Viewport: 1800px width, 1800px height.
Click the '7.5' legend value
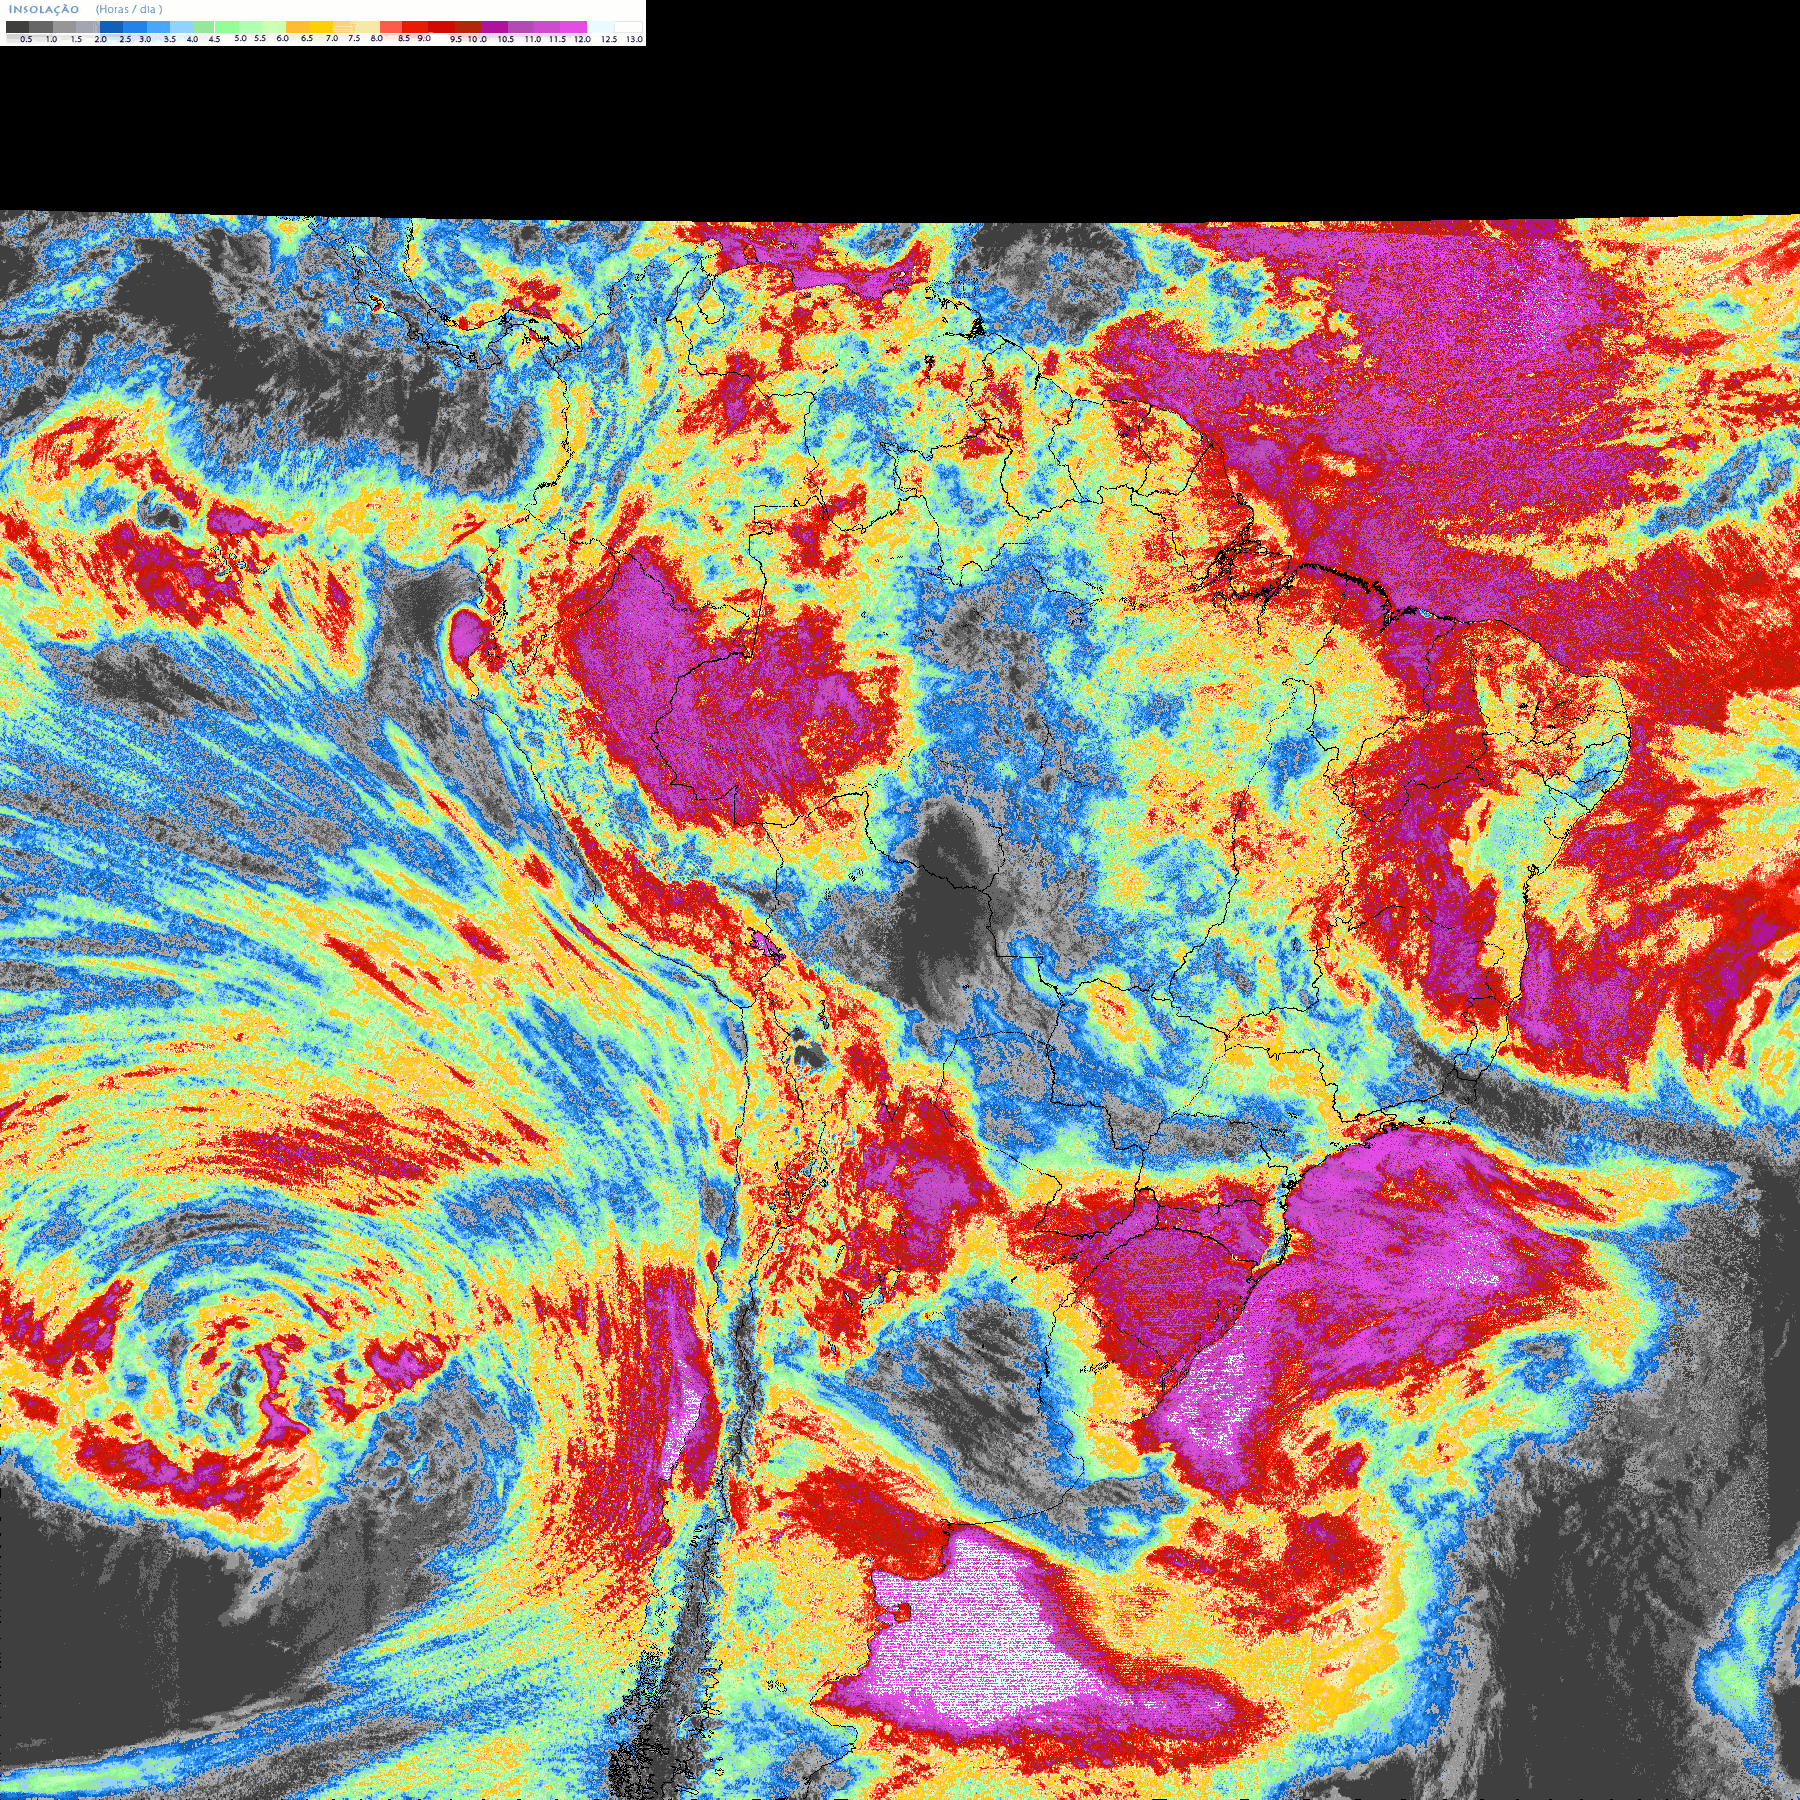tap(354, 38)
